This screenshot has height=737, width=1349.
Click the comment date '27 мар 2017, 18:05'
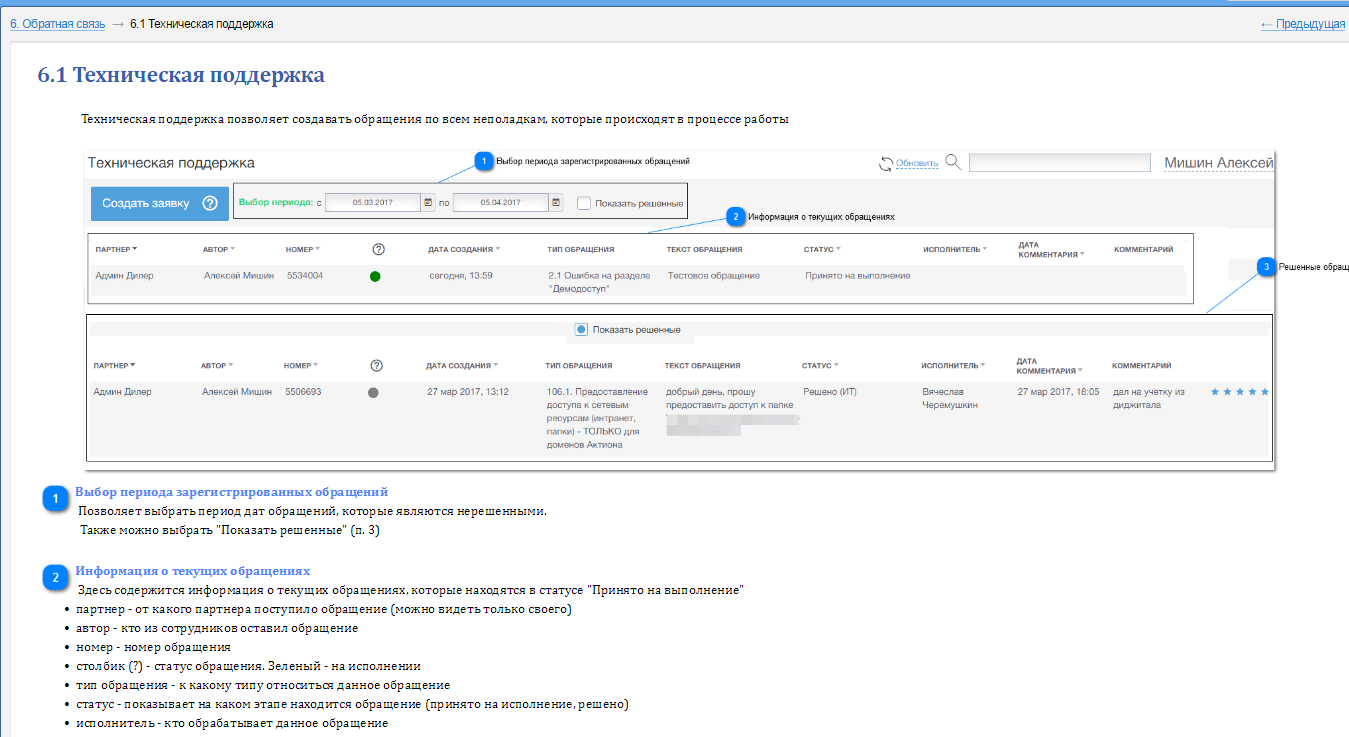(1058, 392)
